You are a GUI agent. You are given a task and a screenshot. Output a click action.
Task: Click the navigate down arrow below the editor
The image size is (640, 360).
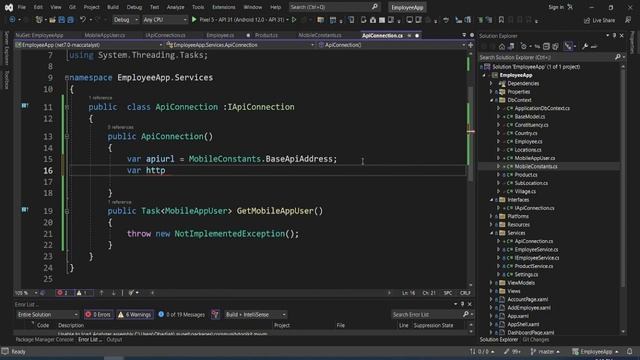(113, 293)
